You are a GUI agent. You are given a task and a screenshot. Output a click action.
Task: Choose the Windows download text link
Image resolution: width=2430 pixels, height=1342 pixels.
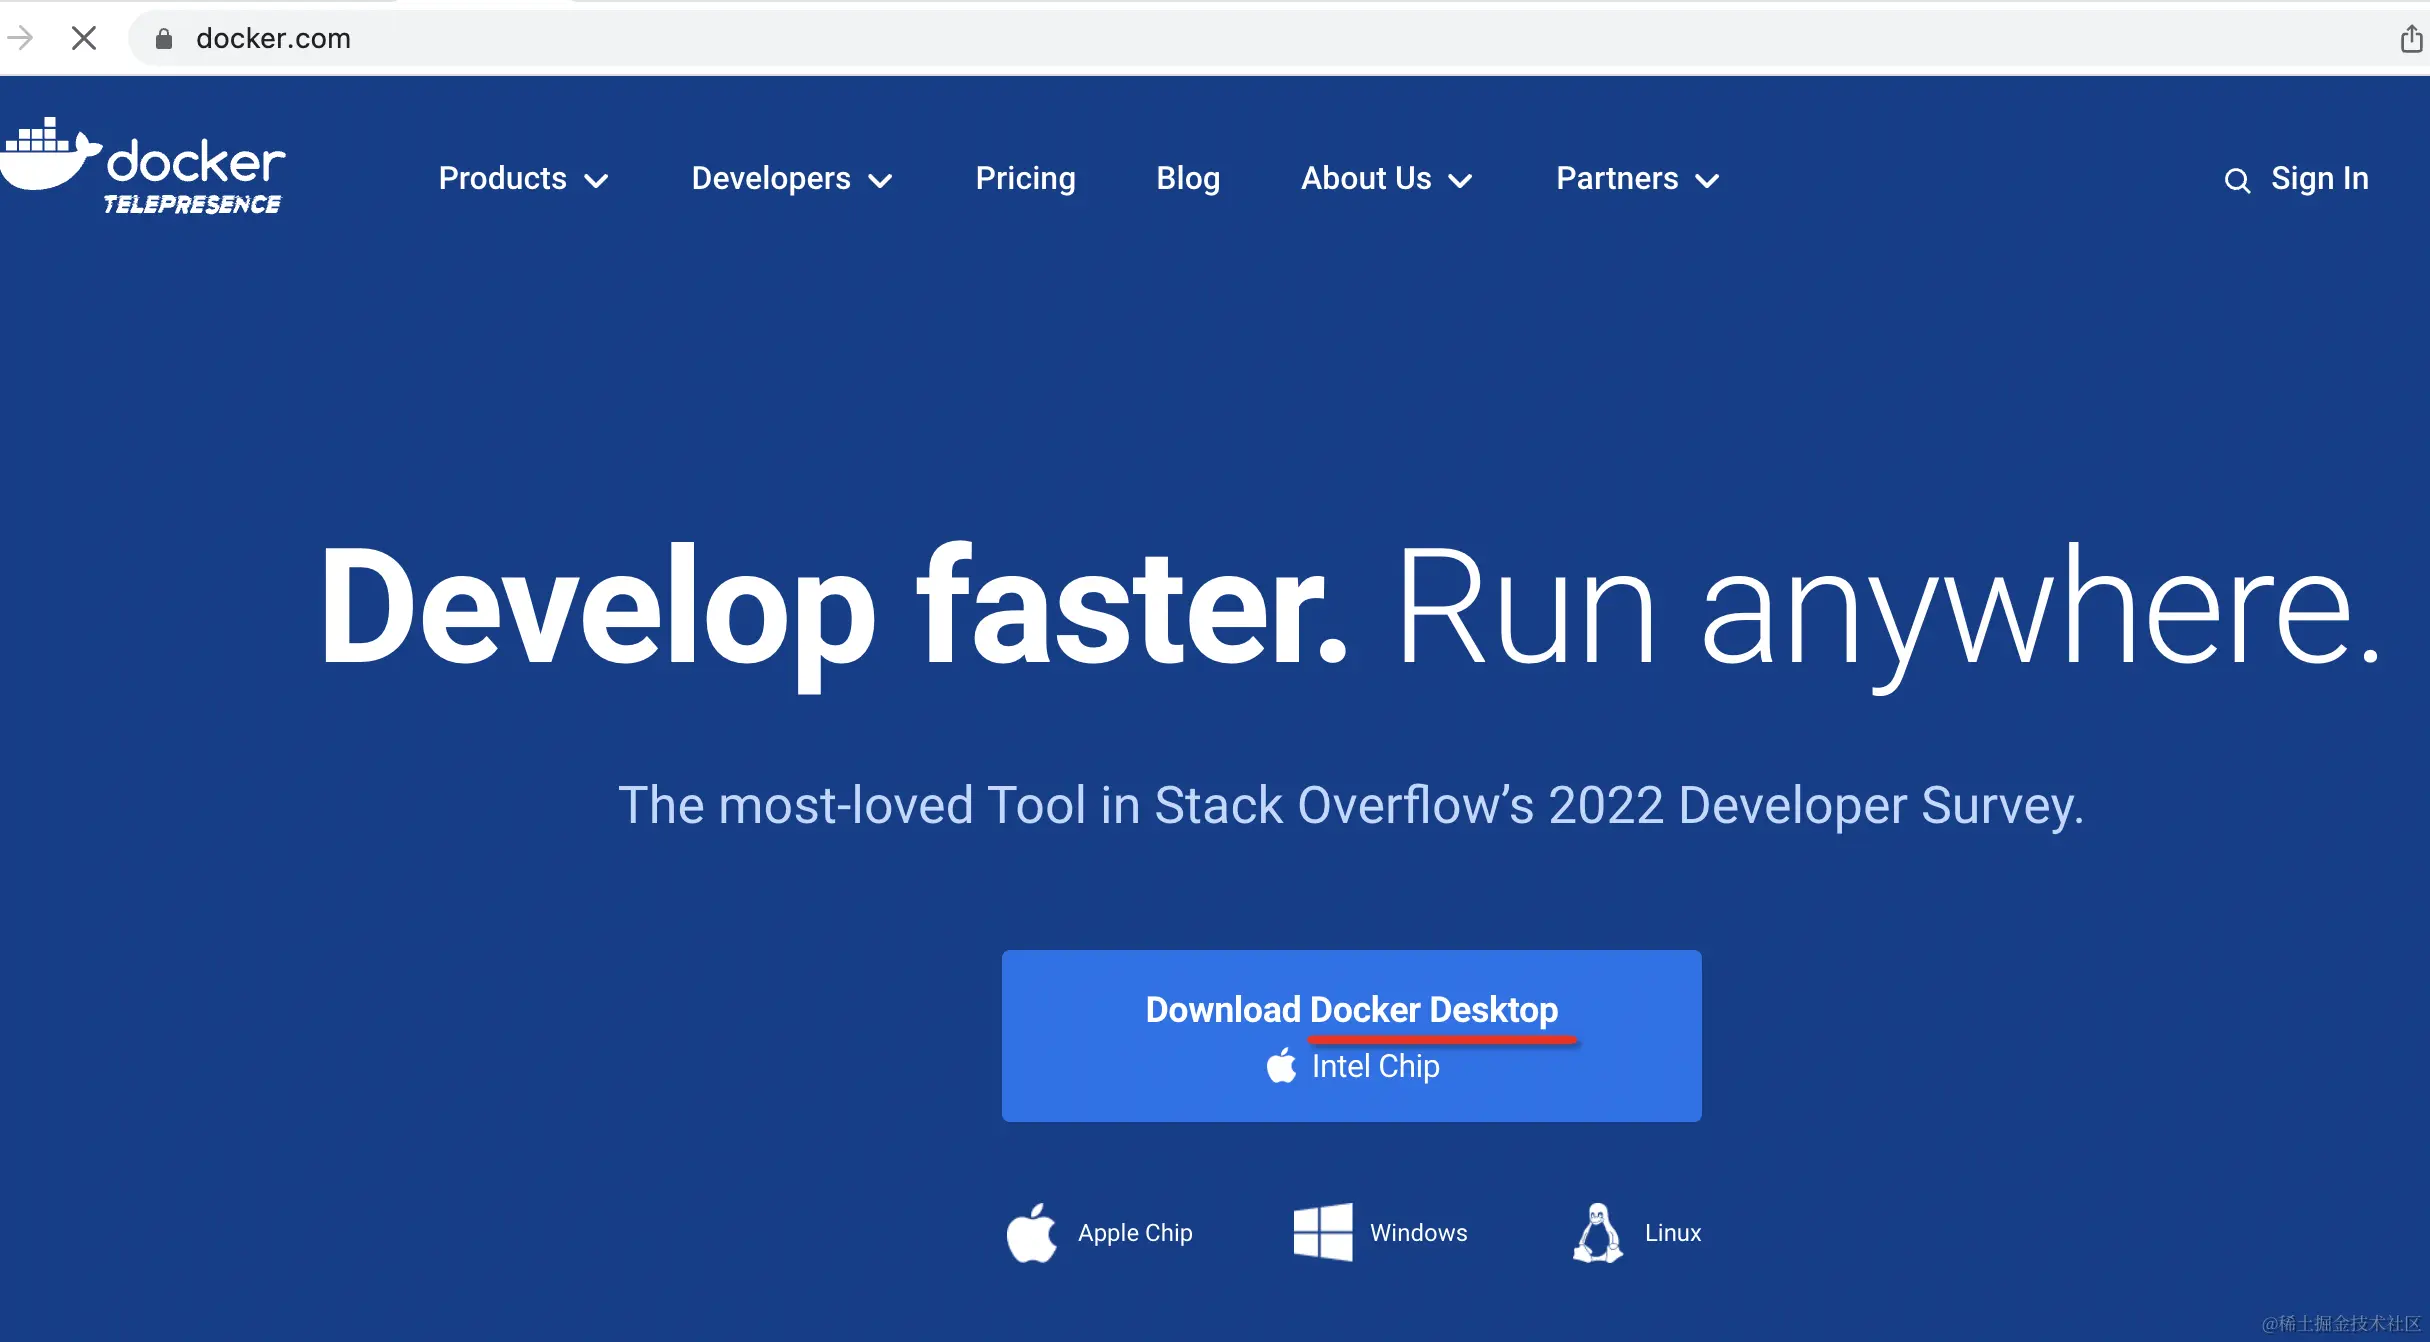tap(1418, 1233)
